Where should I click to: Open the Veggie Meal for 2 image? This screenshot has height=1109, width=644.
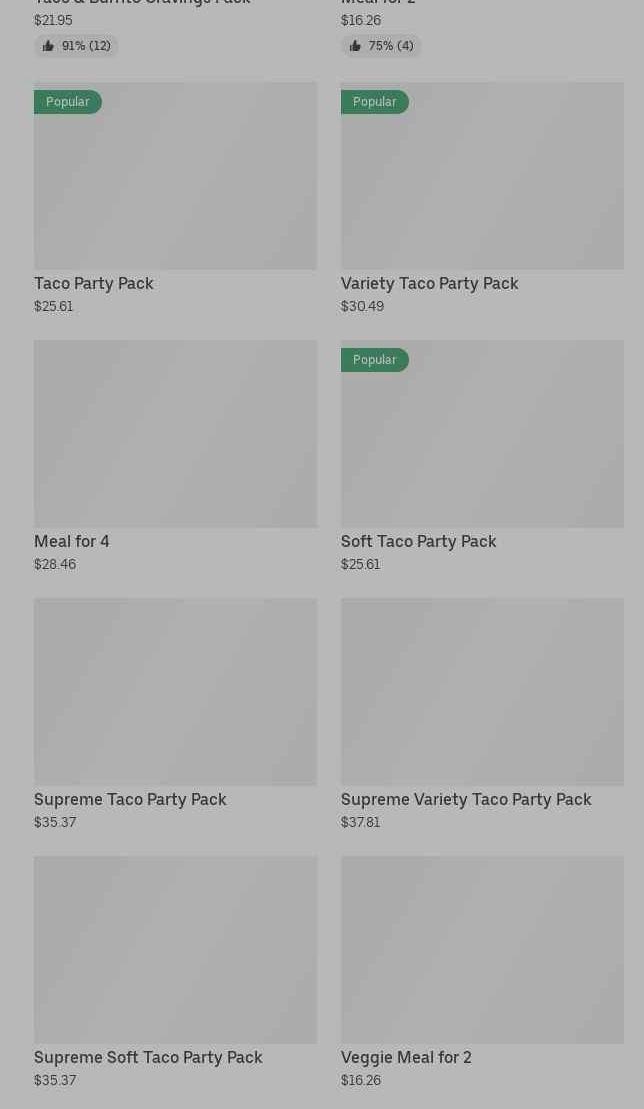click(x=482, y=950)
